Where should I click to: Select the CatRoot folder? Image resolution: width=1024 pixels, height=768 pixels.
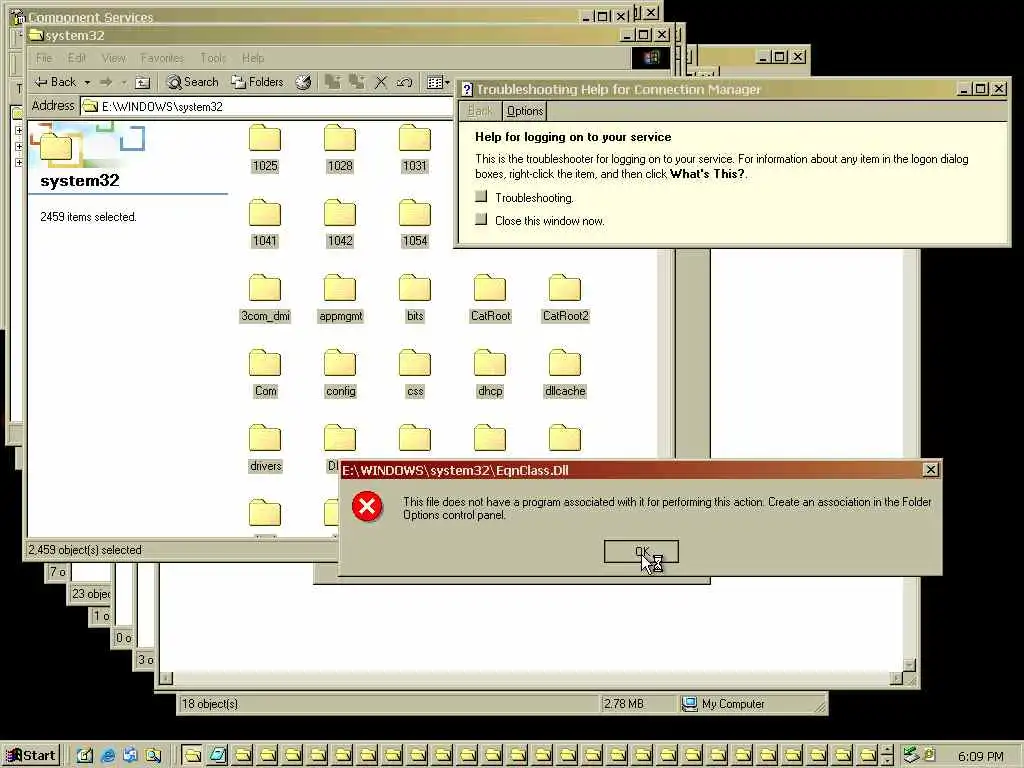click(x=490, y=298)
